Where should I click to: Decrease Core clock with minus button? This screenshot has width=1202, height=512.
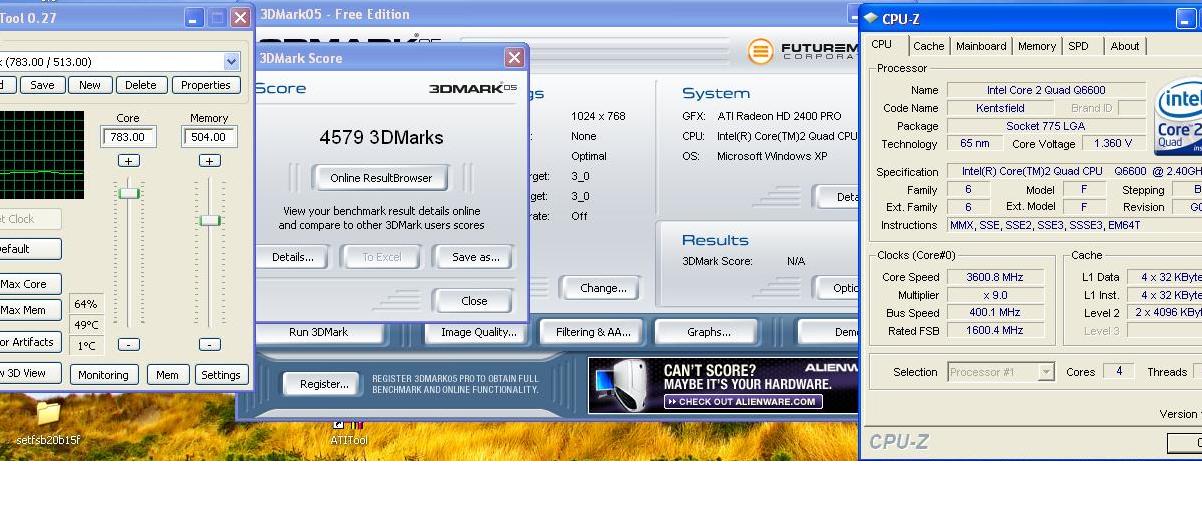click(x=128, y=344)
